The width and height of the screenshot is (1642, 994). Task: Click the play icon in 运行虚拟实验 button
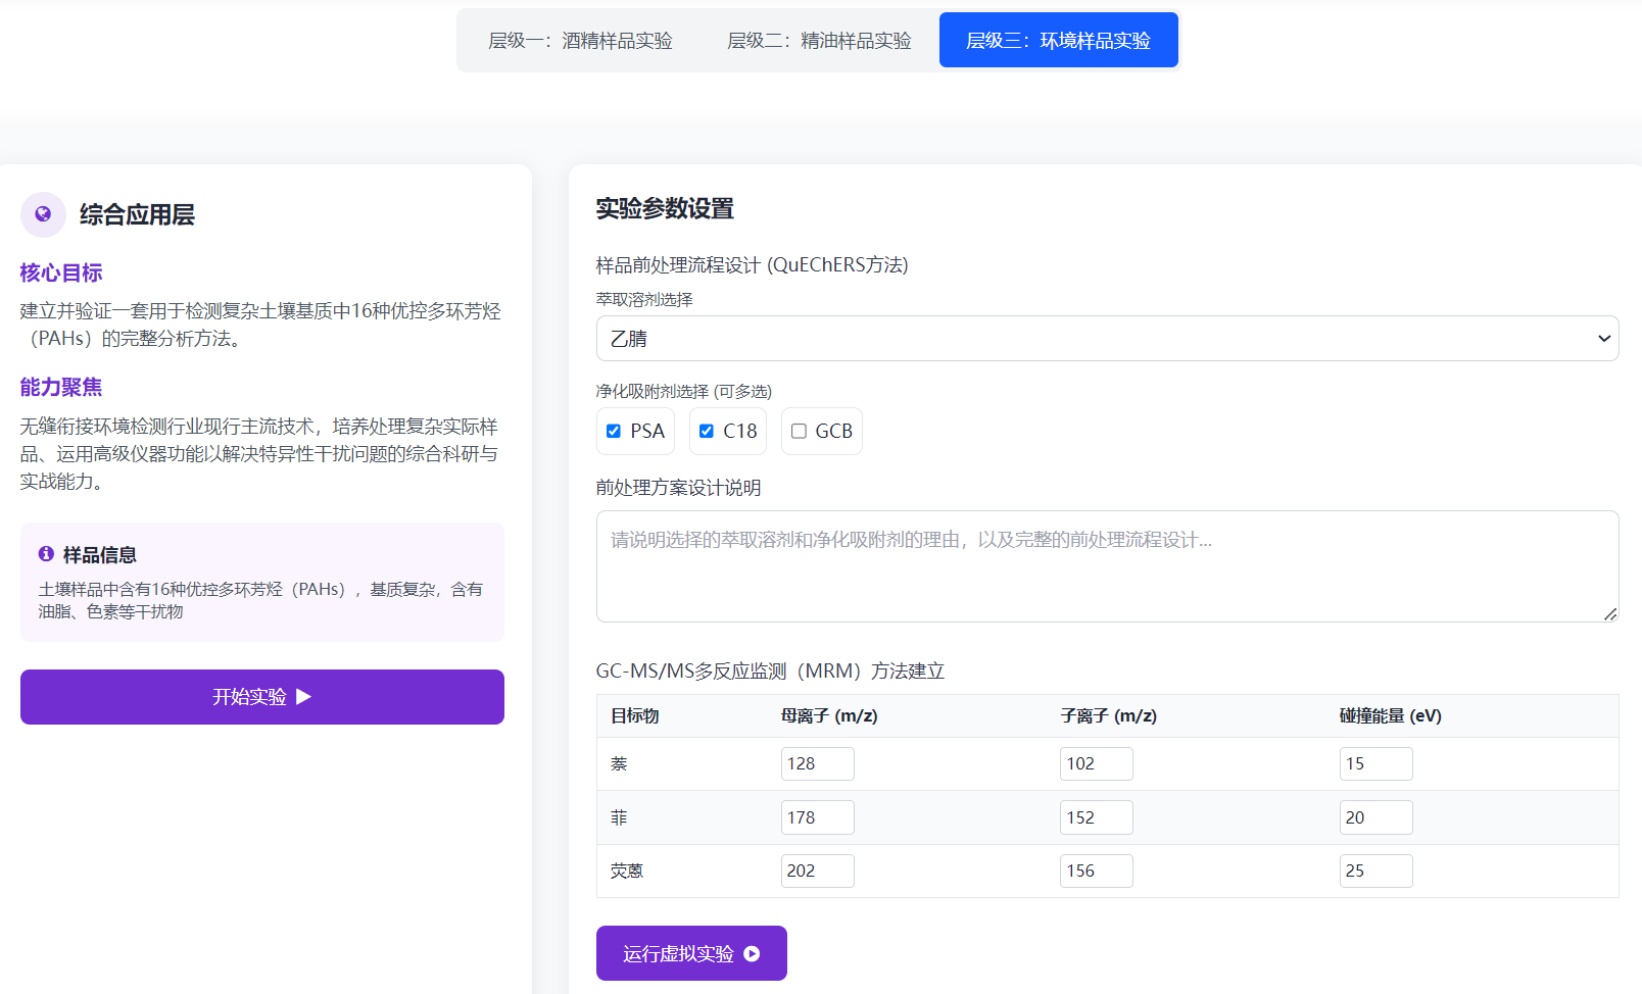pos(752,954)
